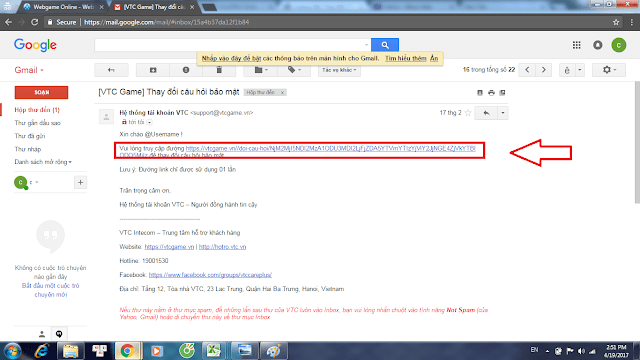This screenshot has height=360, width=640.
Task: Focus the Gmail search input field
Action: click(229, 45)
